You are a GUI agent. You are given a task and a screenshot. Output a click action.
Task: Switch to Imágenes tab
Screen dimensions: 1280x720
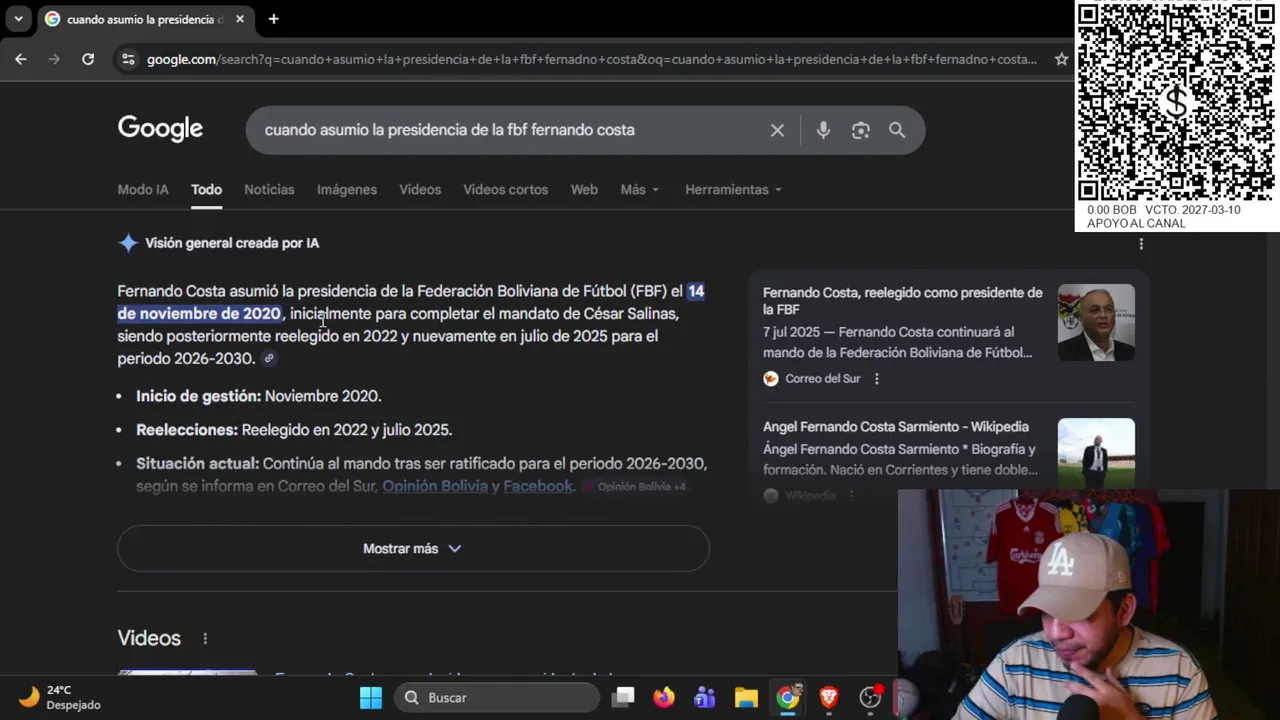(347, 190)
